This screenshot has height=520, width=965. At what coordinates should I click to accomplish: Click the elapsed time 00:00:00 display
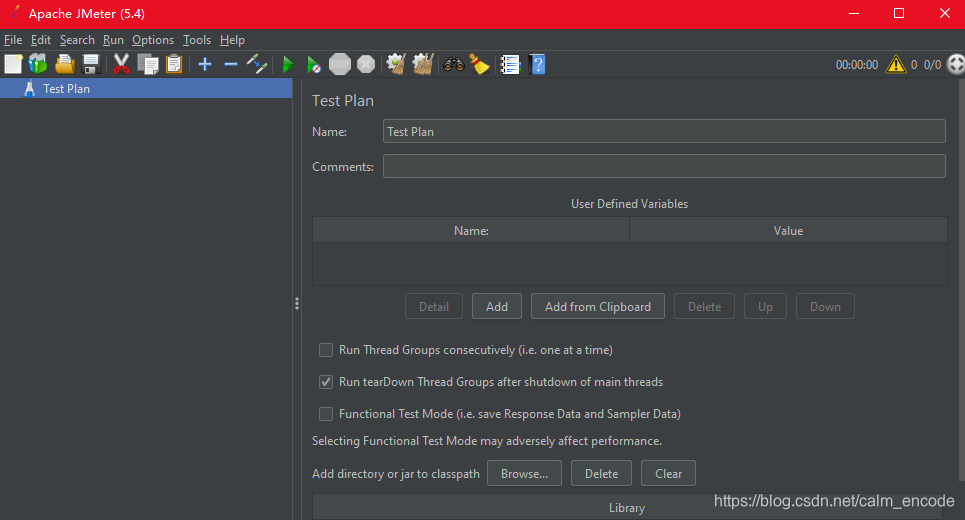[857, 65]
